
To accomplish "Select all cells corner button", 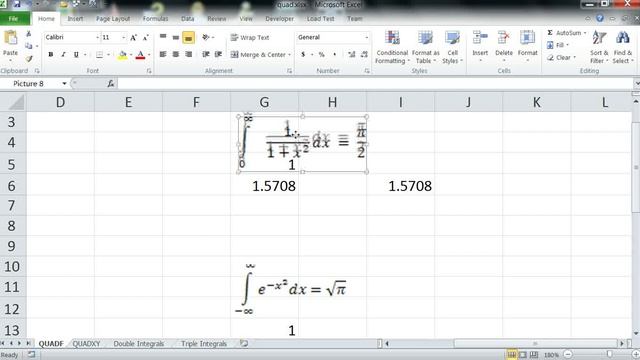I will [x=13, y=102].
